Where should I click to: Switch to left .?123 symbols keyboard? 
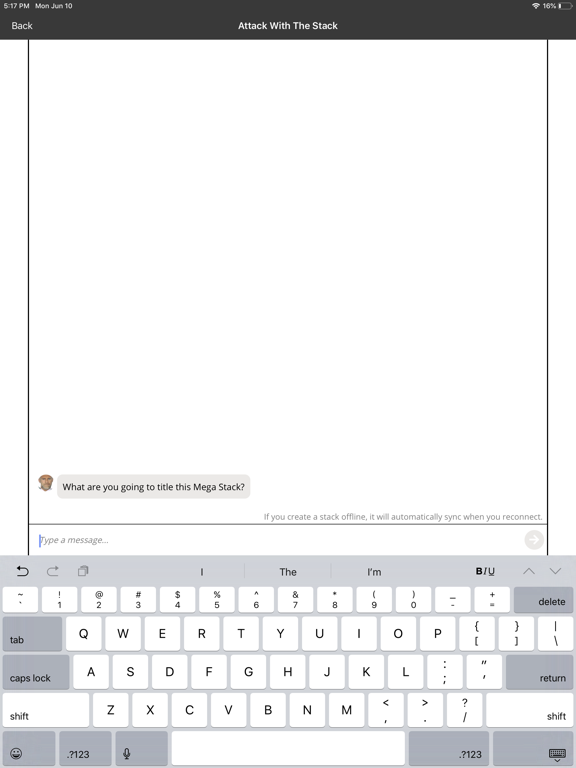click(x=85, y=748)
